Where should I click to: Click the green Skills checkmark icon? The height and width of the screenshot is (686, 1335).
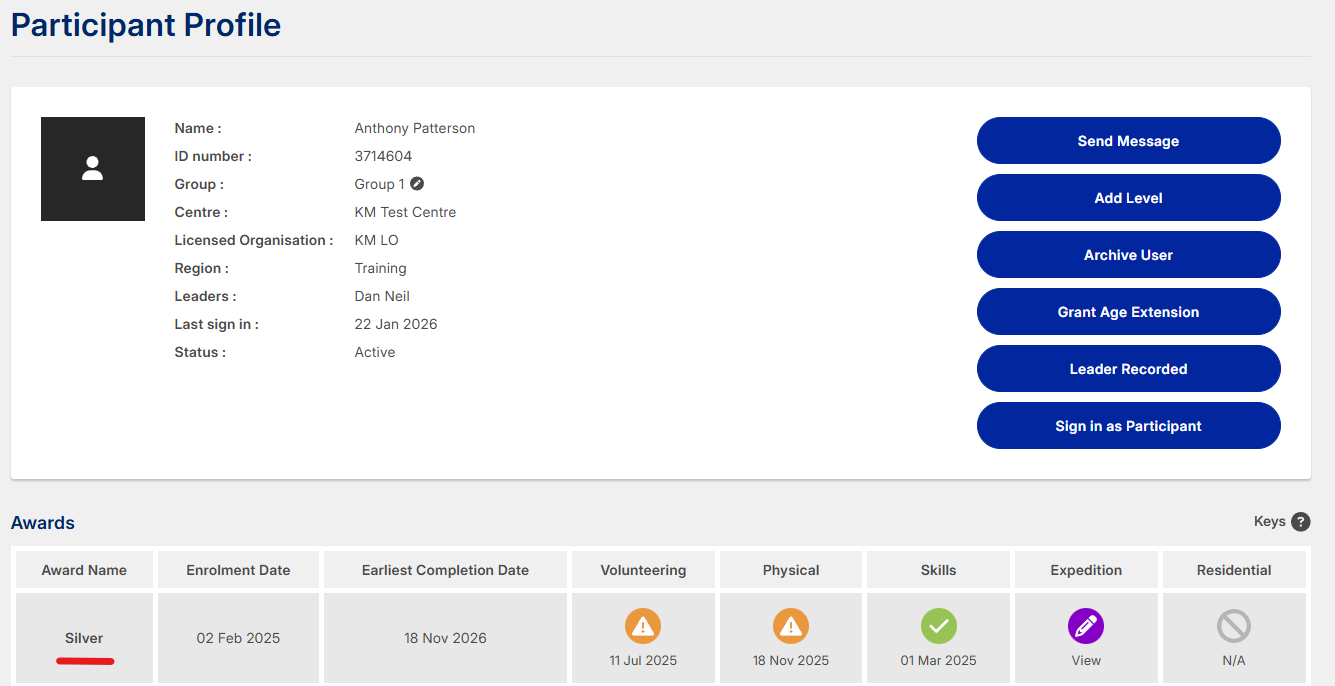938,627
